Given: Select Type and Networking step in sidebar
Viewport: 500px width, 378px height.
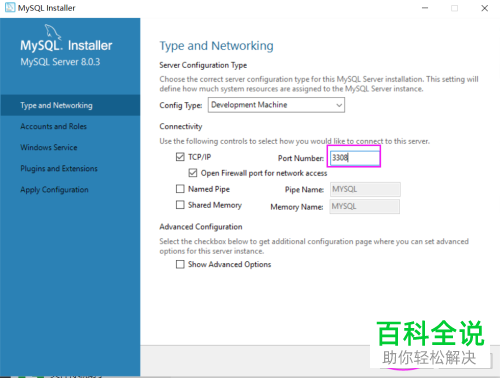Looking at the screenshot, I should [x=70, y=105].
